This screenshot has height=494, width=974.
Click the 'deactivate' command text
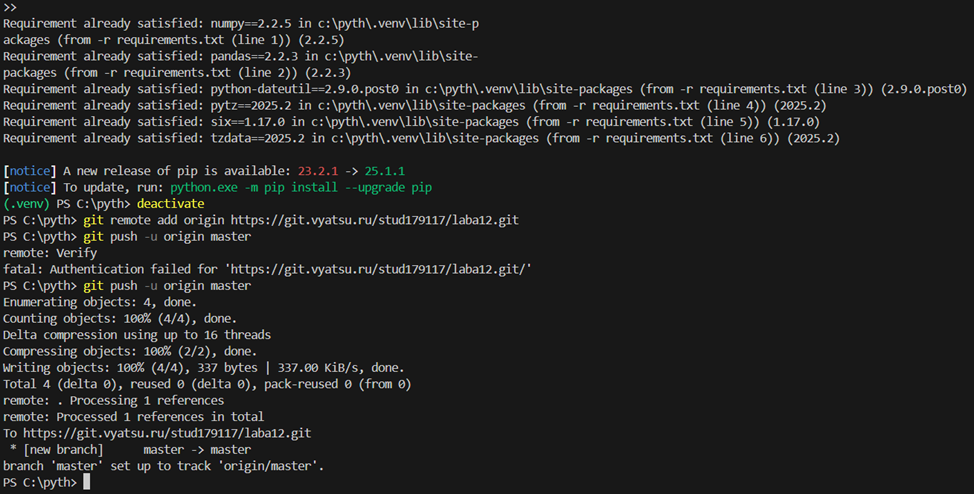(x=170, y=203)
